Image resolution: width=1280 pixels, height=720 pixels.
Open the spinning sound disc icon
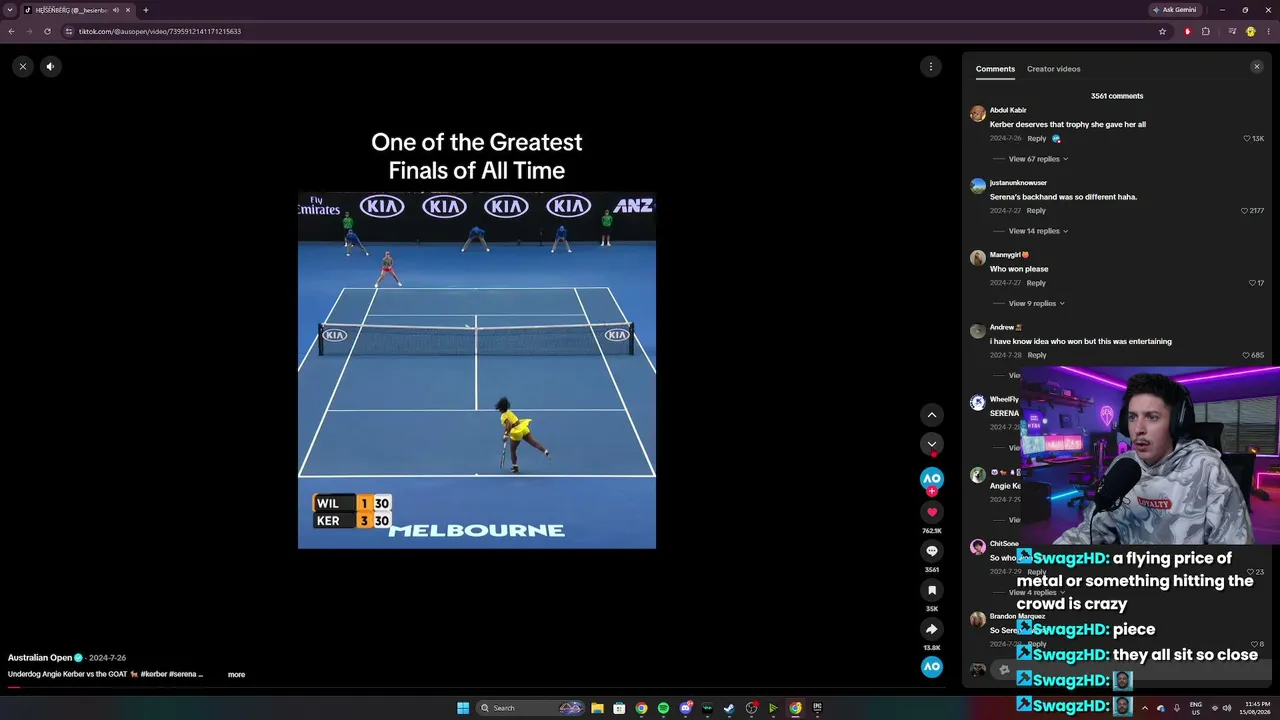click(932, 667)
